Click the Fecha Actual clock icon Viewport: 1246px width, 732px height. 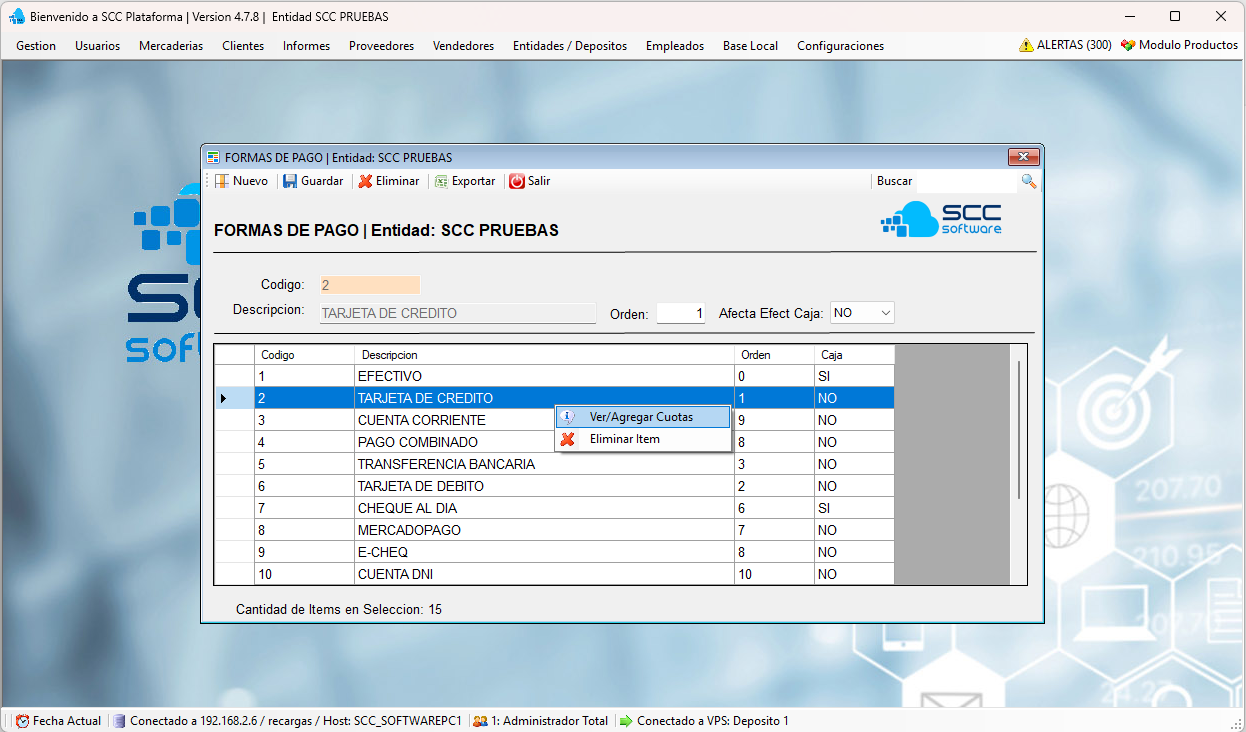[22, 720]
